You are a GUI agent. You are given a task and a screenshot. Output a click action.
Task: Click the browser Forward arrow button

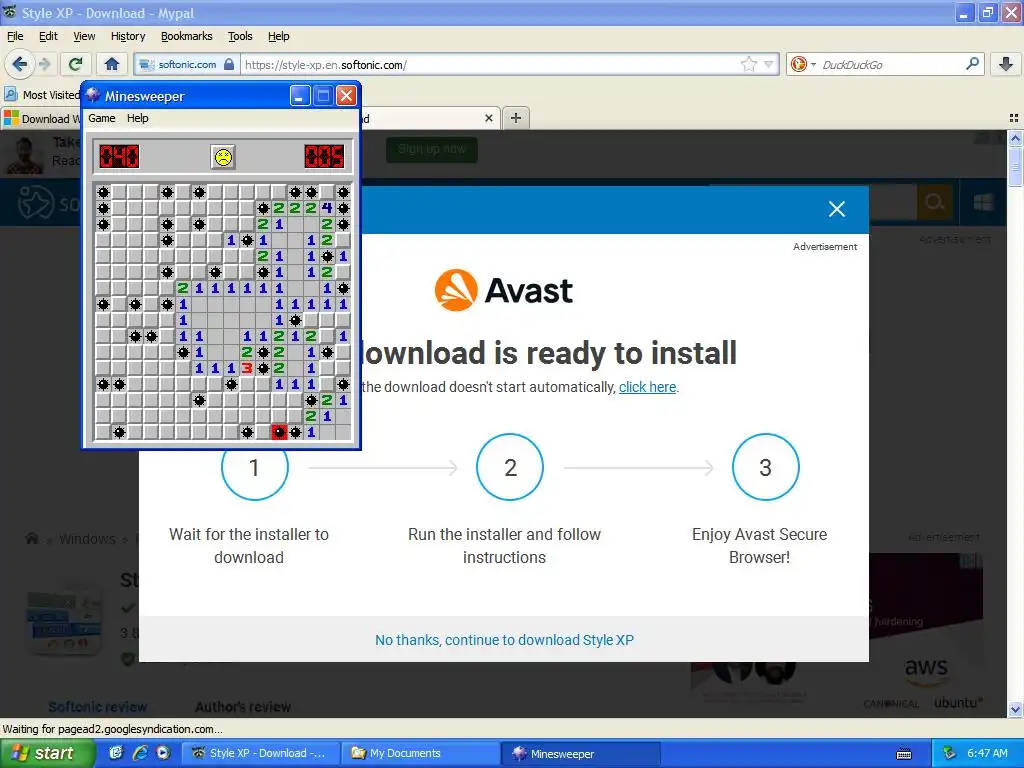click(44, 64)
